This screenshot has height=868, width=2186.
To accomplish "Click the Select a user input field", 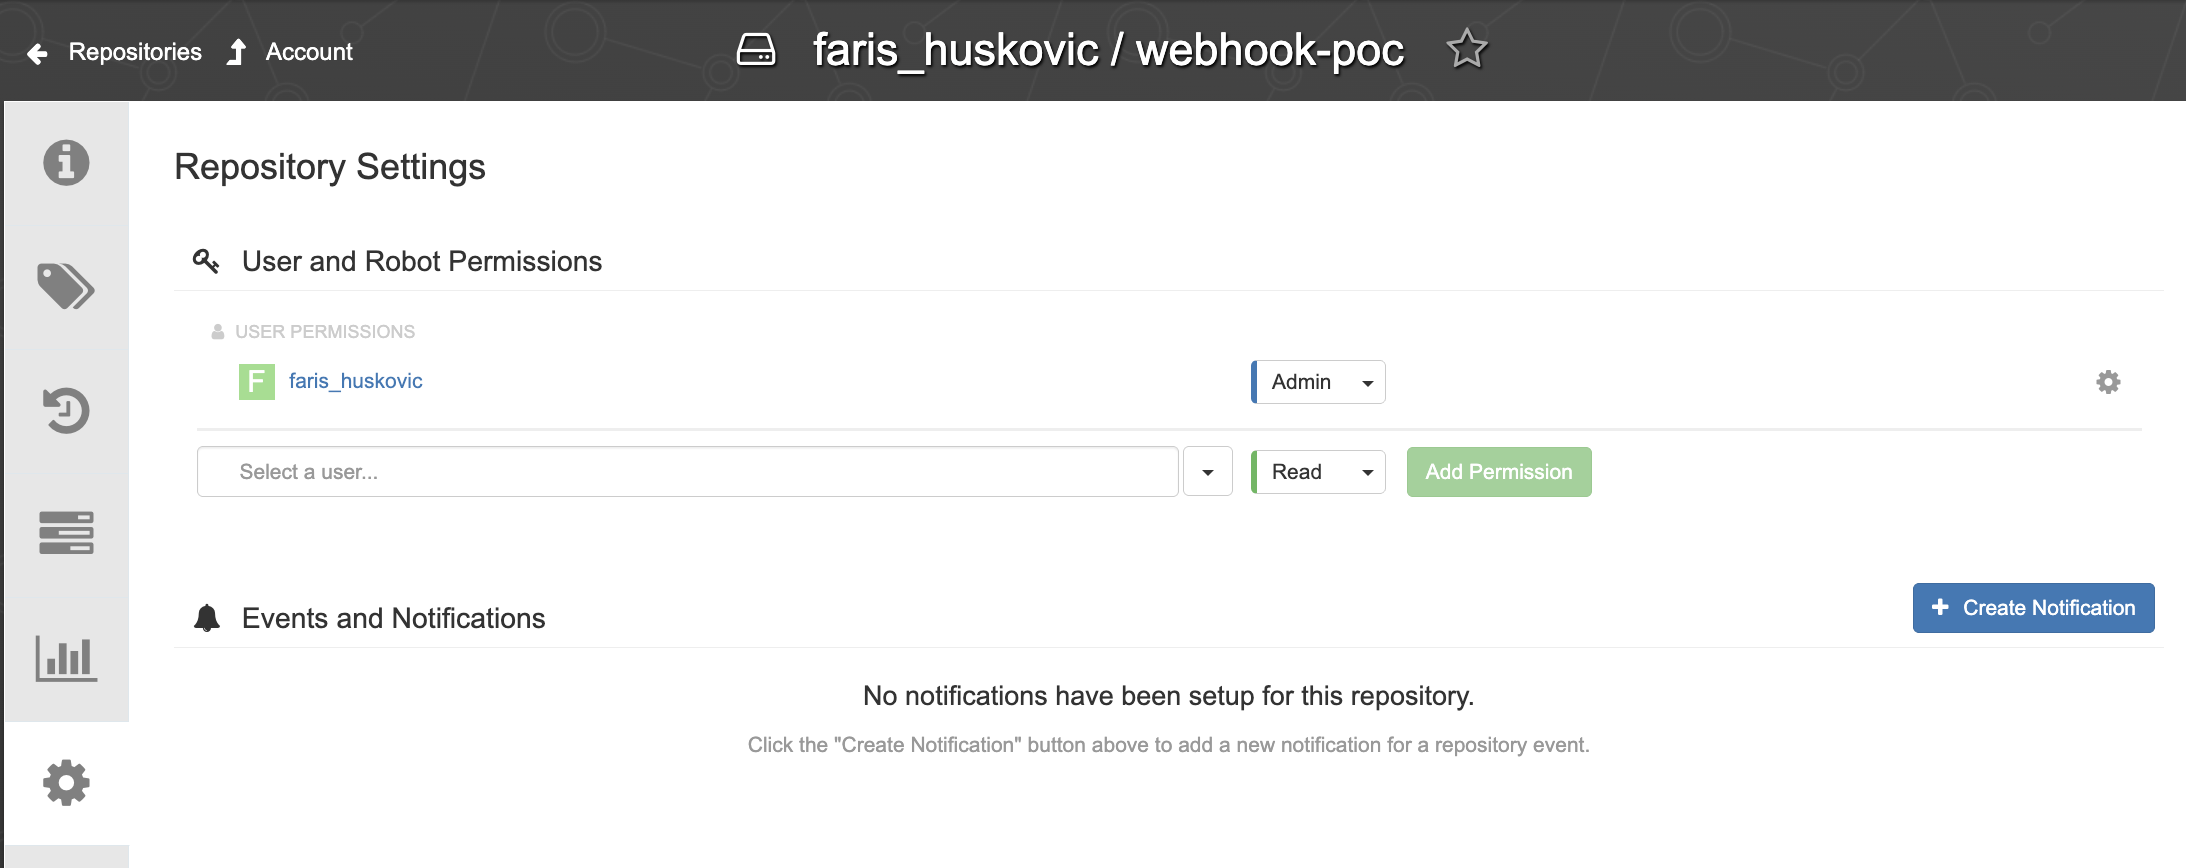I will [x=687, y=471].
